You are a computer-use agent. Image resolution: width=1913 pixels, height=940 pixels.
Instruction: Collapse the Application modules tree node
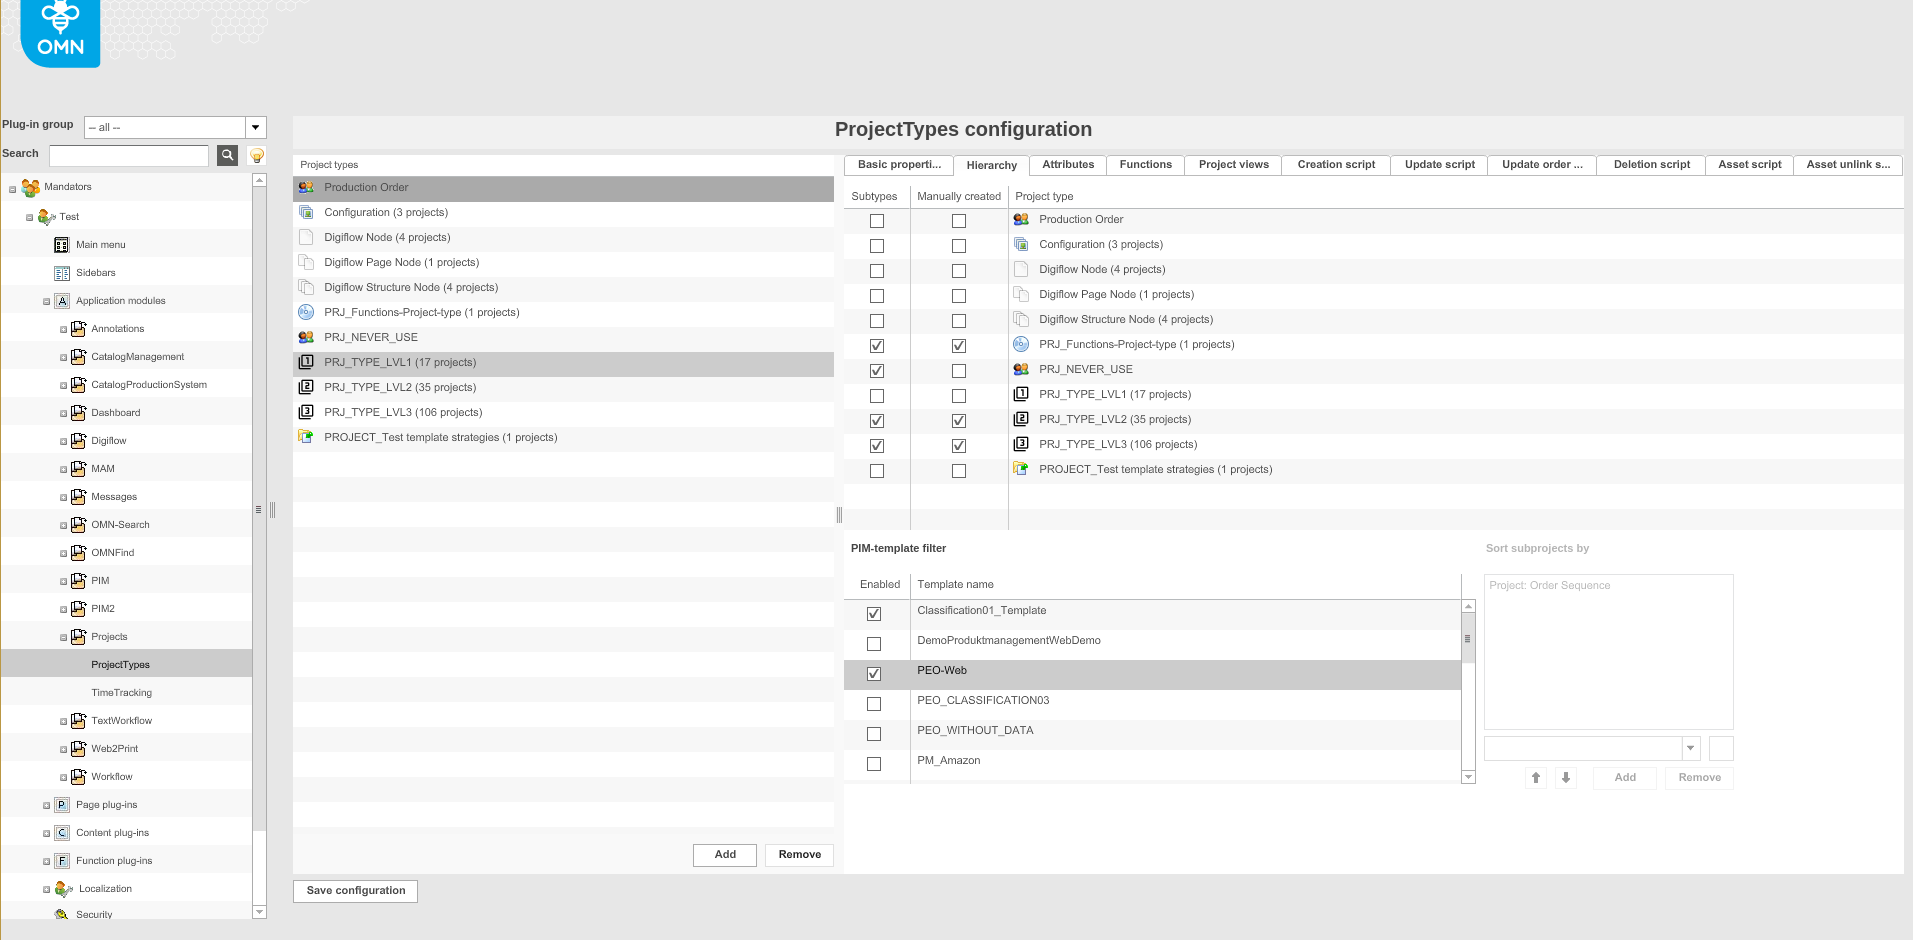(x=46, y=300)
